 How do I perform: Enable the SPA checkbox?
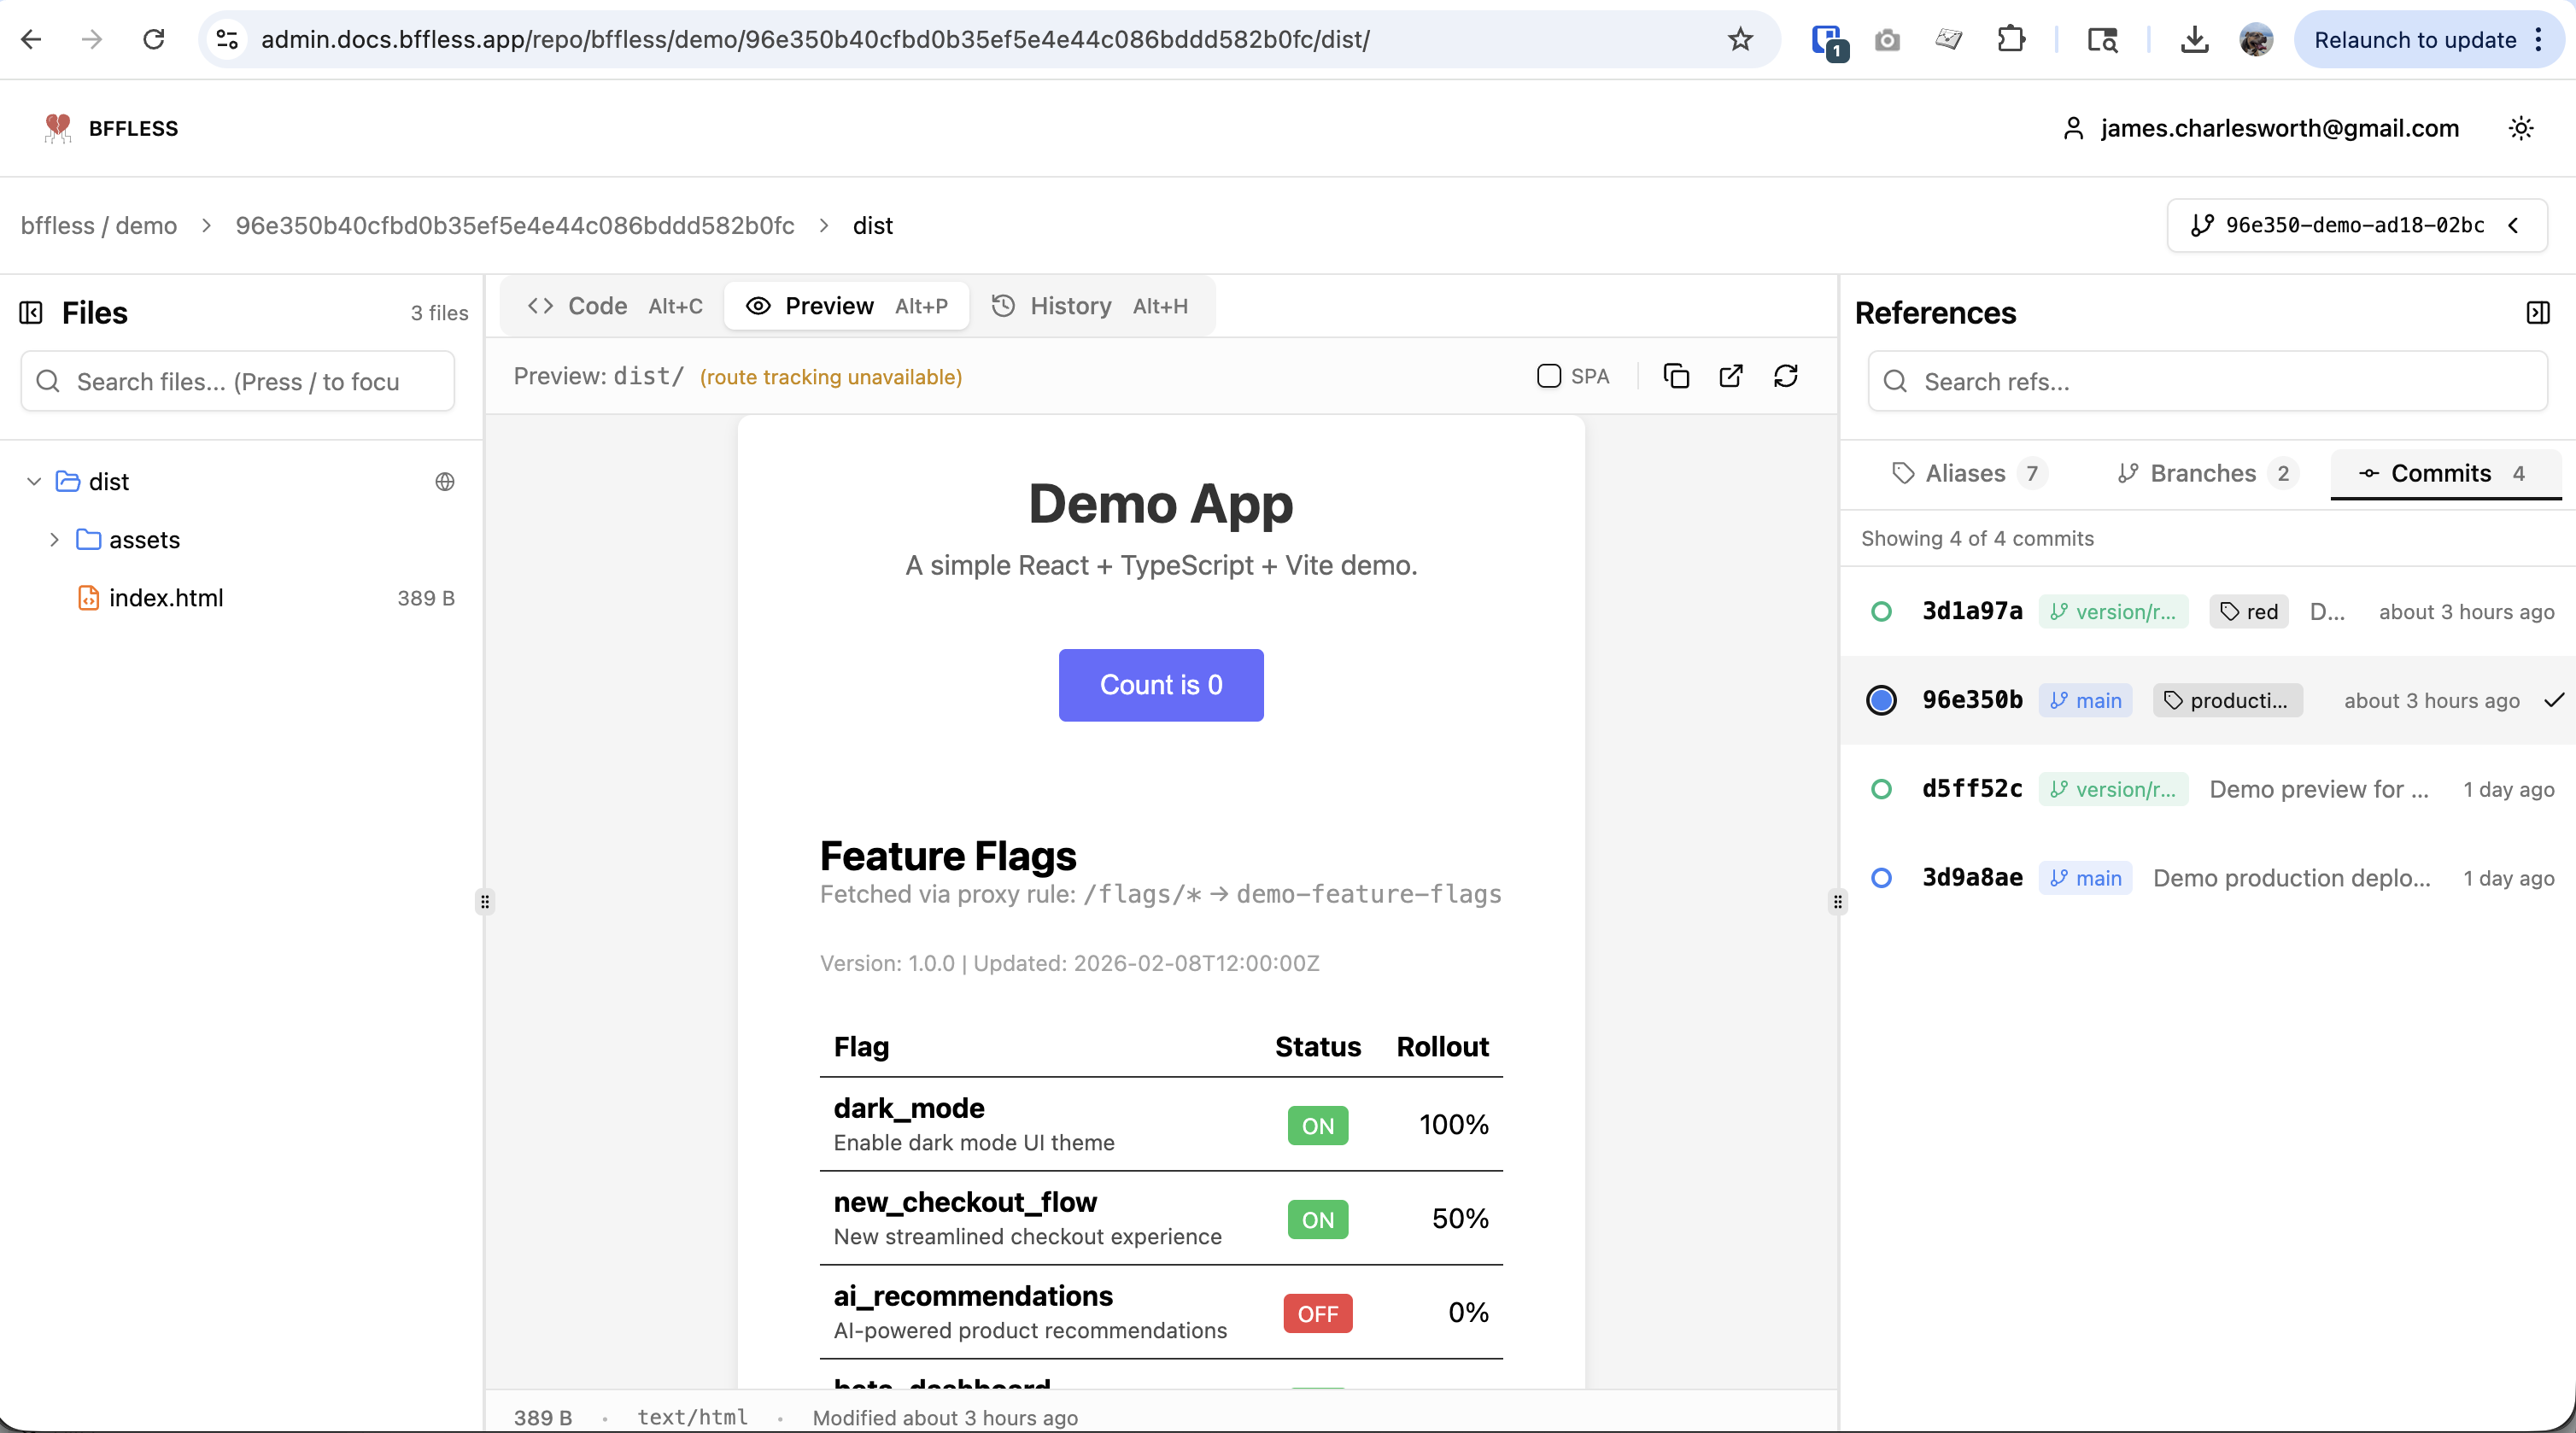pyautogui.click(x=1549, y=376)
